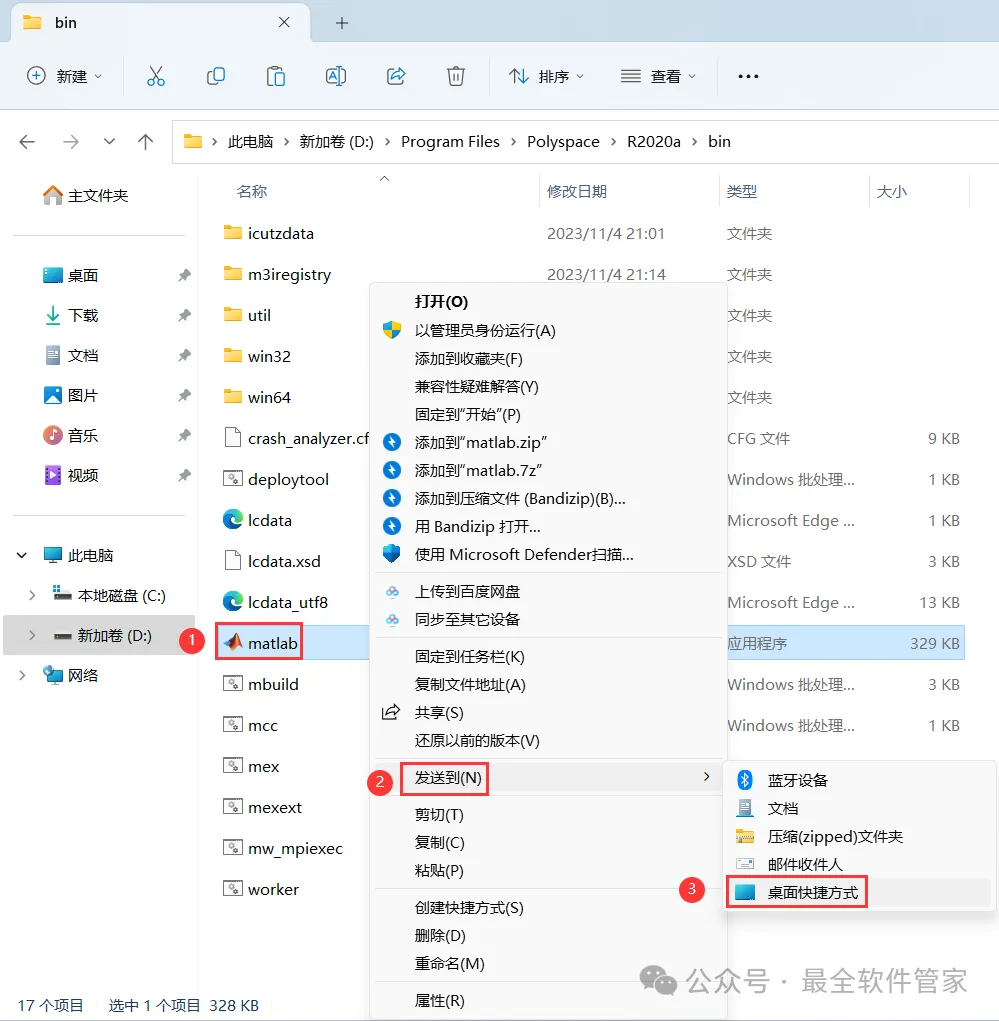Click the Rename icon in toolbar
This screenshot has width=999, height=1021.
click(335, 76)
